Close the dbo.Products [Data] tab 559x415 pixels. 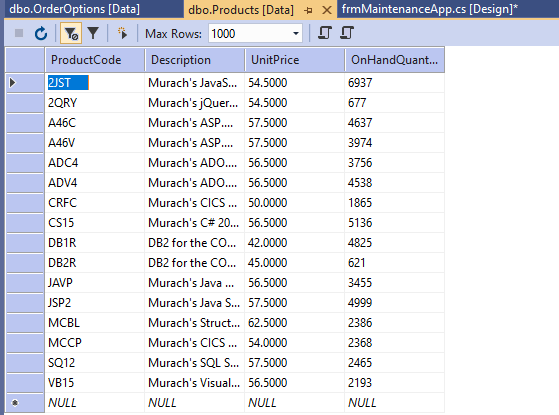(327, 10)
